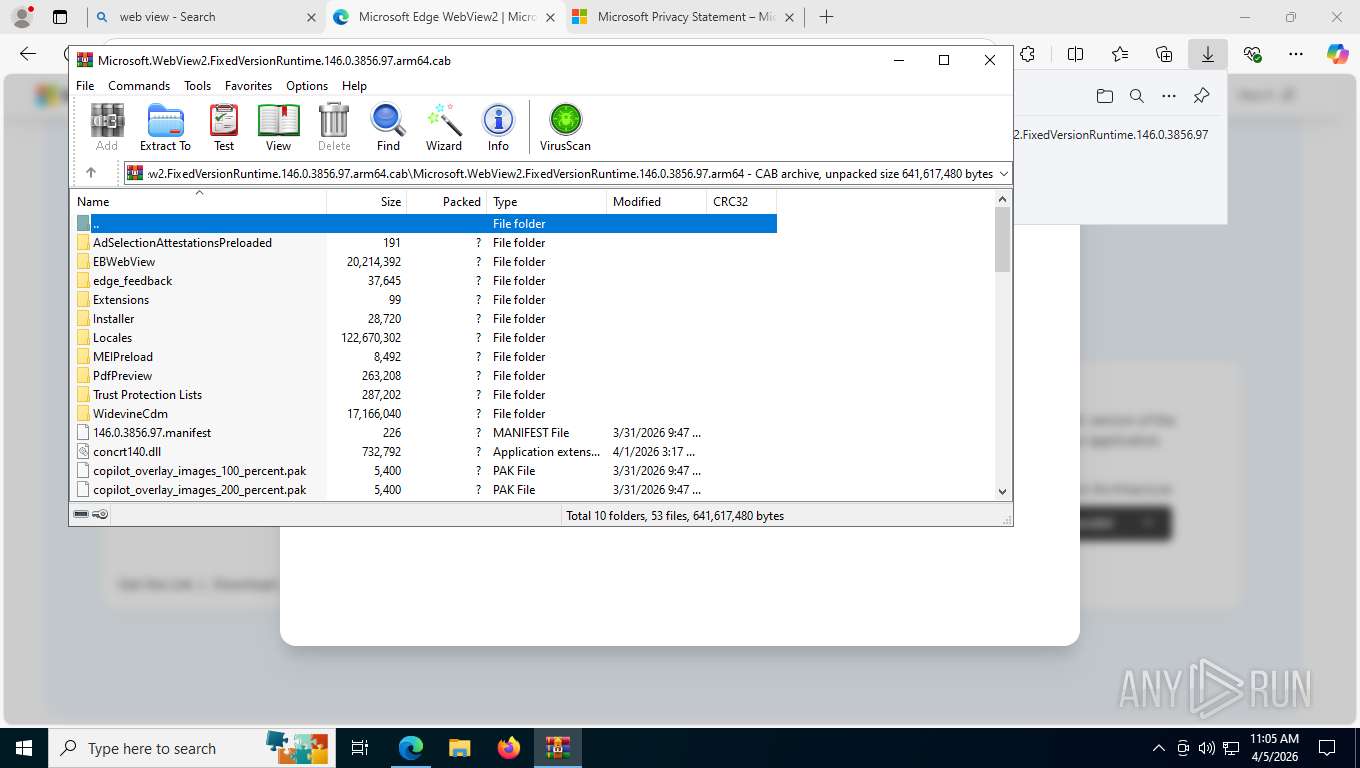Sort by Packed column header
Image resolution: width=1360 pixels, height=768 pixels.
tap(447, 201)
